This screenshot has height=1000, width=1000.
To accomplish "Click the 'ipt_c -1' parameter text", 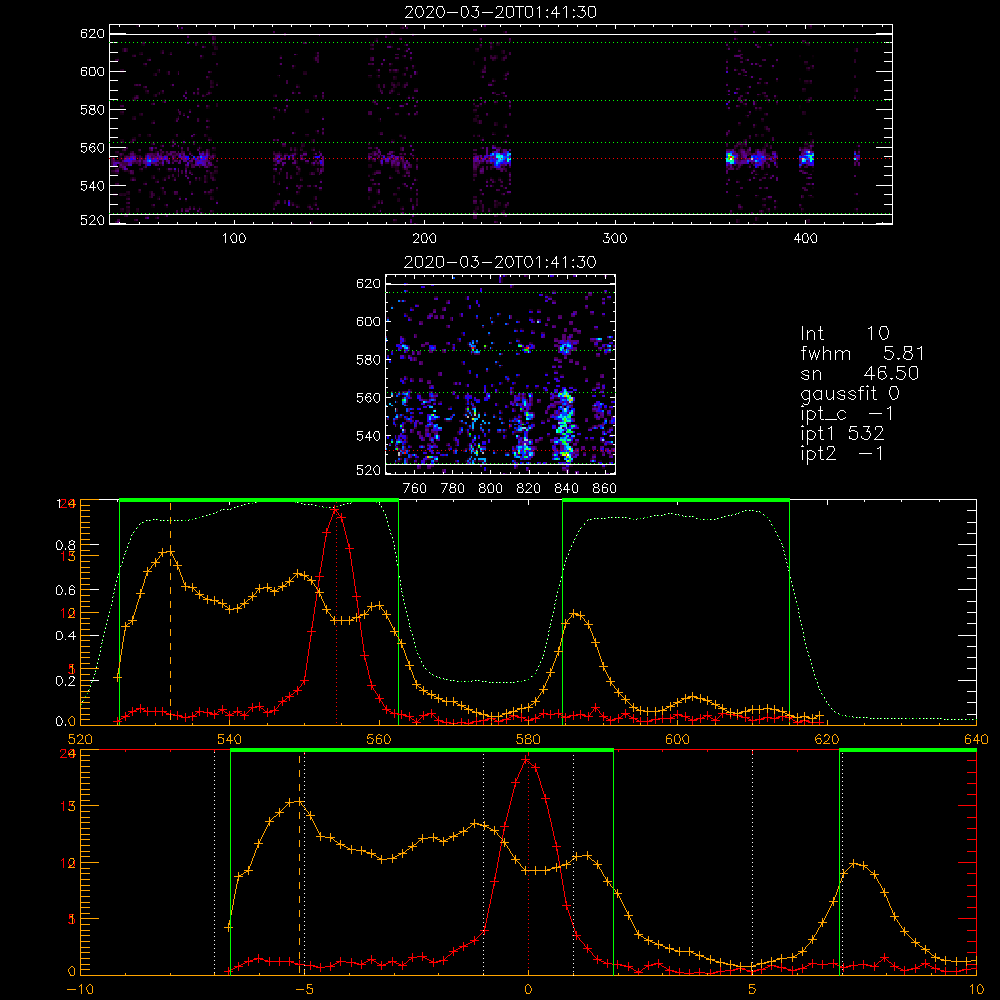I will tap(848, 414).
